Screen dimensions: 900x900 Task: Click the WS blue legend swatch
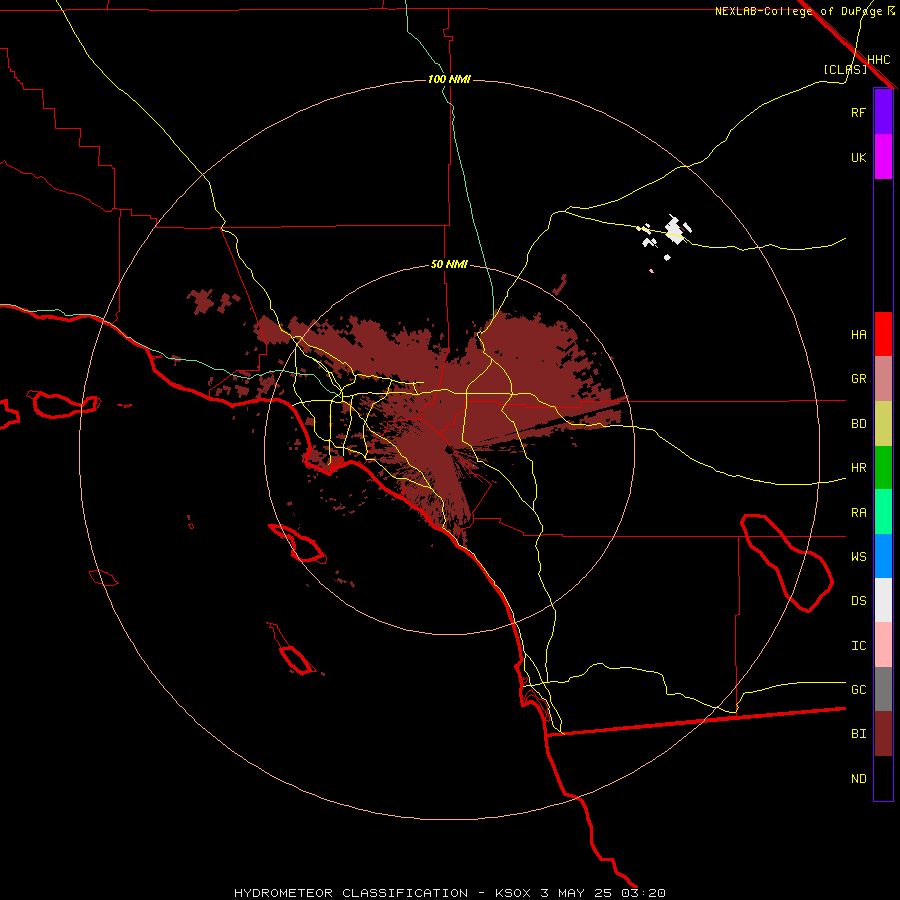pos(883,556)
